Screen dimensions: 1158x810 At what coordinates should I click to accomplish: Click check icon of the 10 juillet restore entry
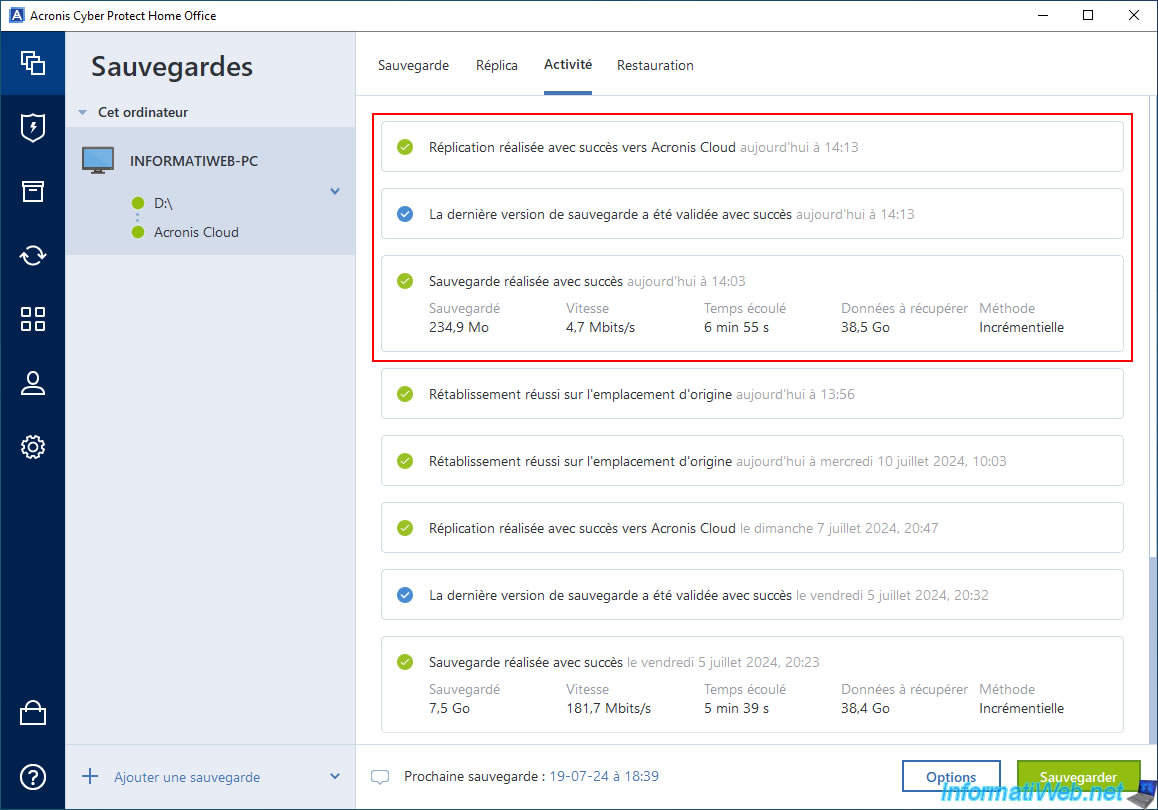point(405,461)
